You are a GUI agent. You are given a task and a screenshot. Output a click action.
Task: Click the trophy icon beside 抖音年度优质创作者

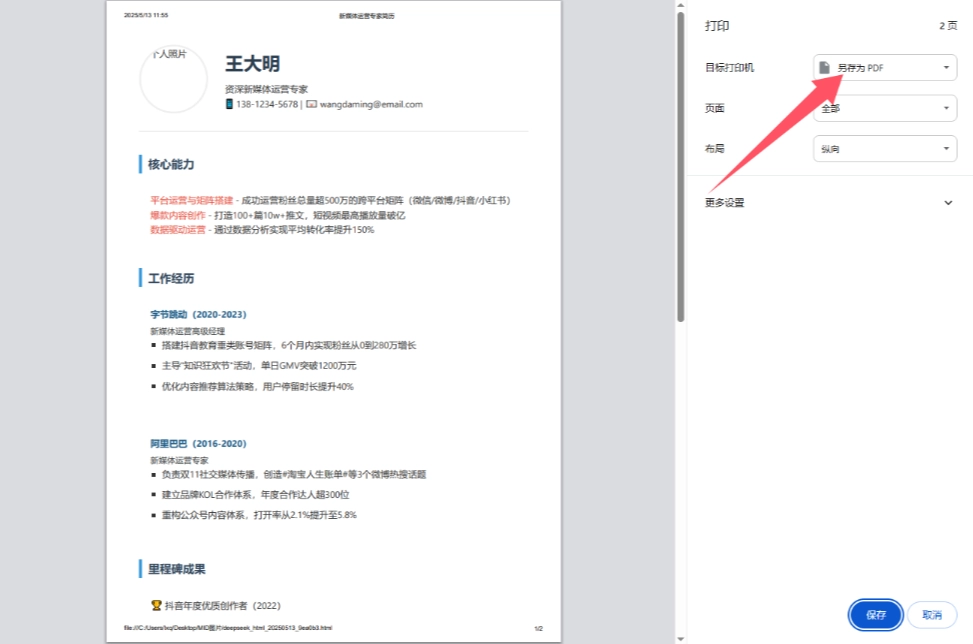[156, 605]
